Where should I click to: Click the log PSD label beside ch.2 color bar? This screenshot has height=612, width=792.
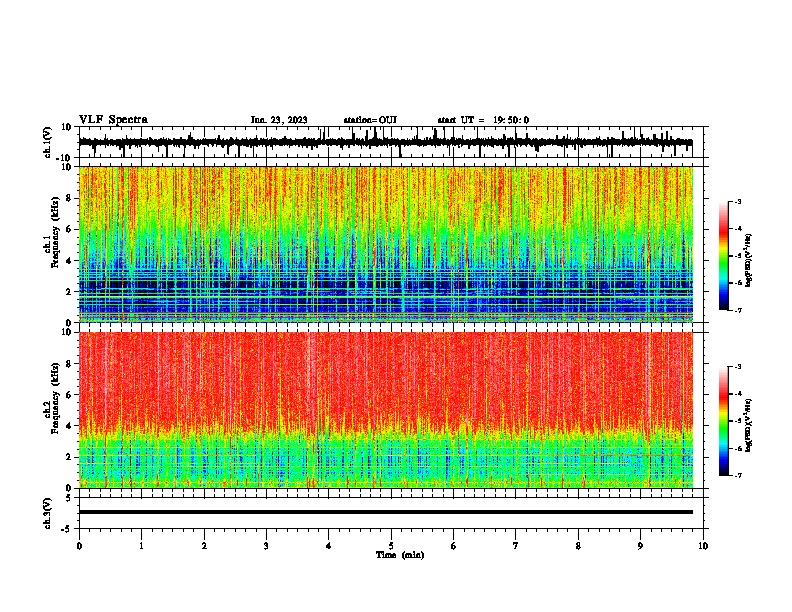pos(749,425)
